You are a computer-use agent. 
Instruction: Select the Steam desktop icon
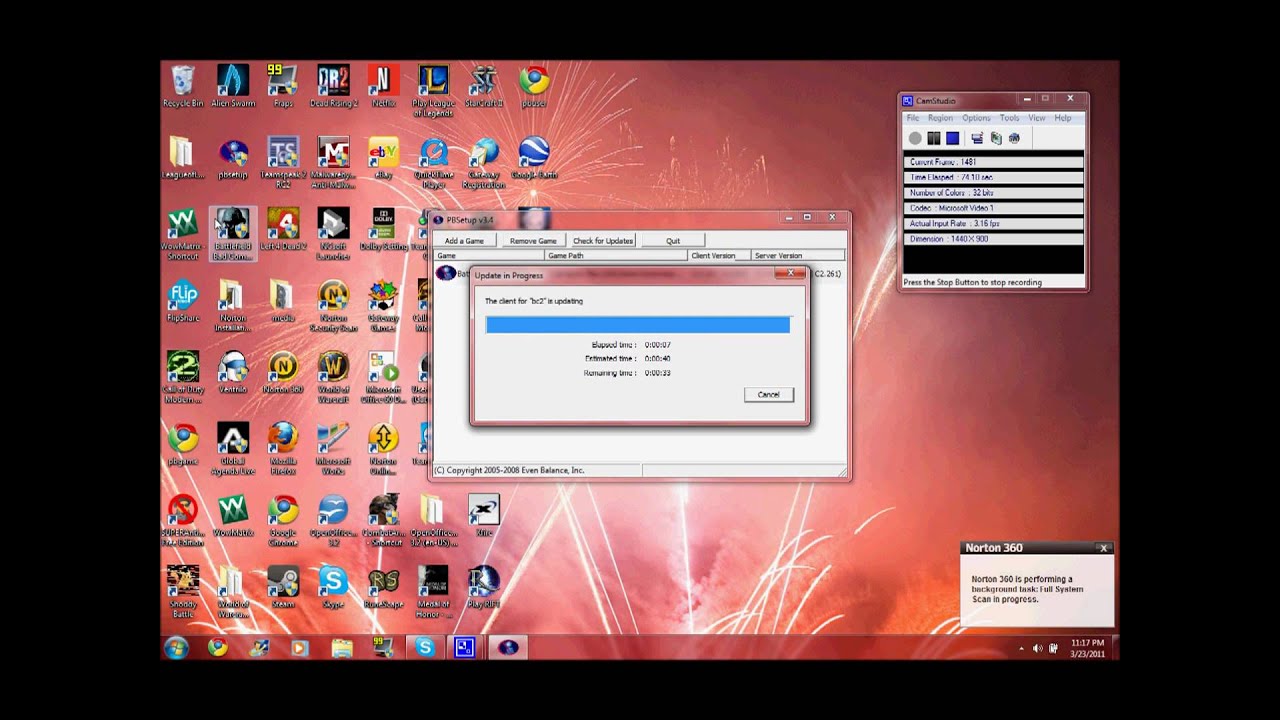(283, 588)
